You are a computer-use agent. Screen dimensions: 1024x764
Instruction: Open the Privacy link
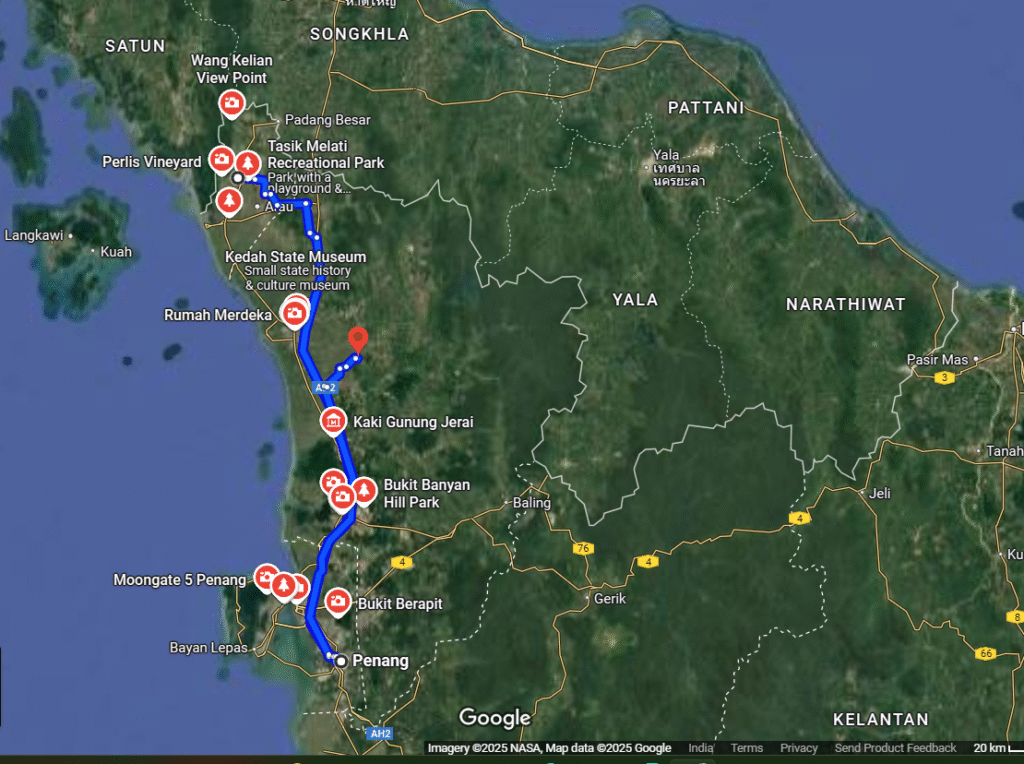(799, 748)
